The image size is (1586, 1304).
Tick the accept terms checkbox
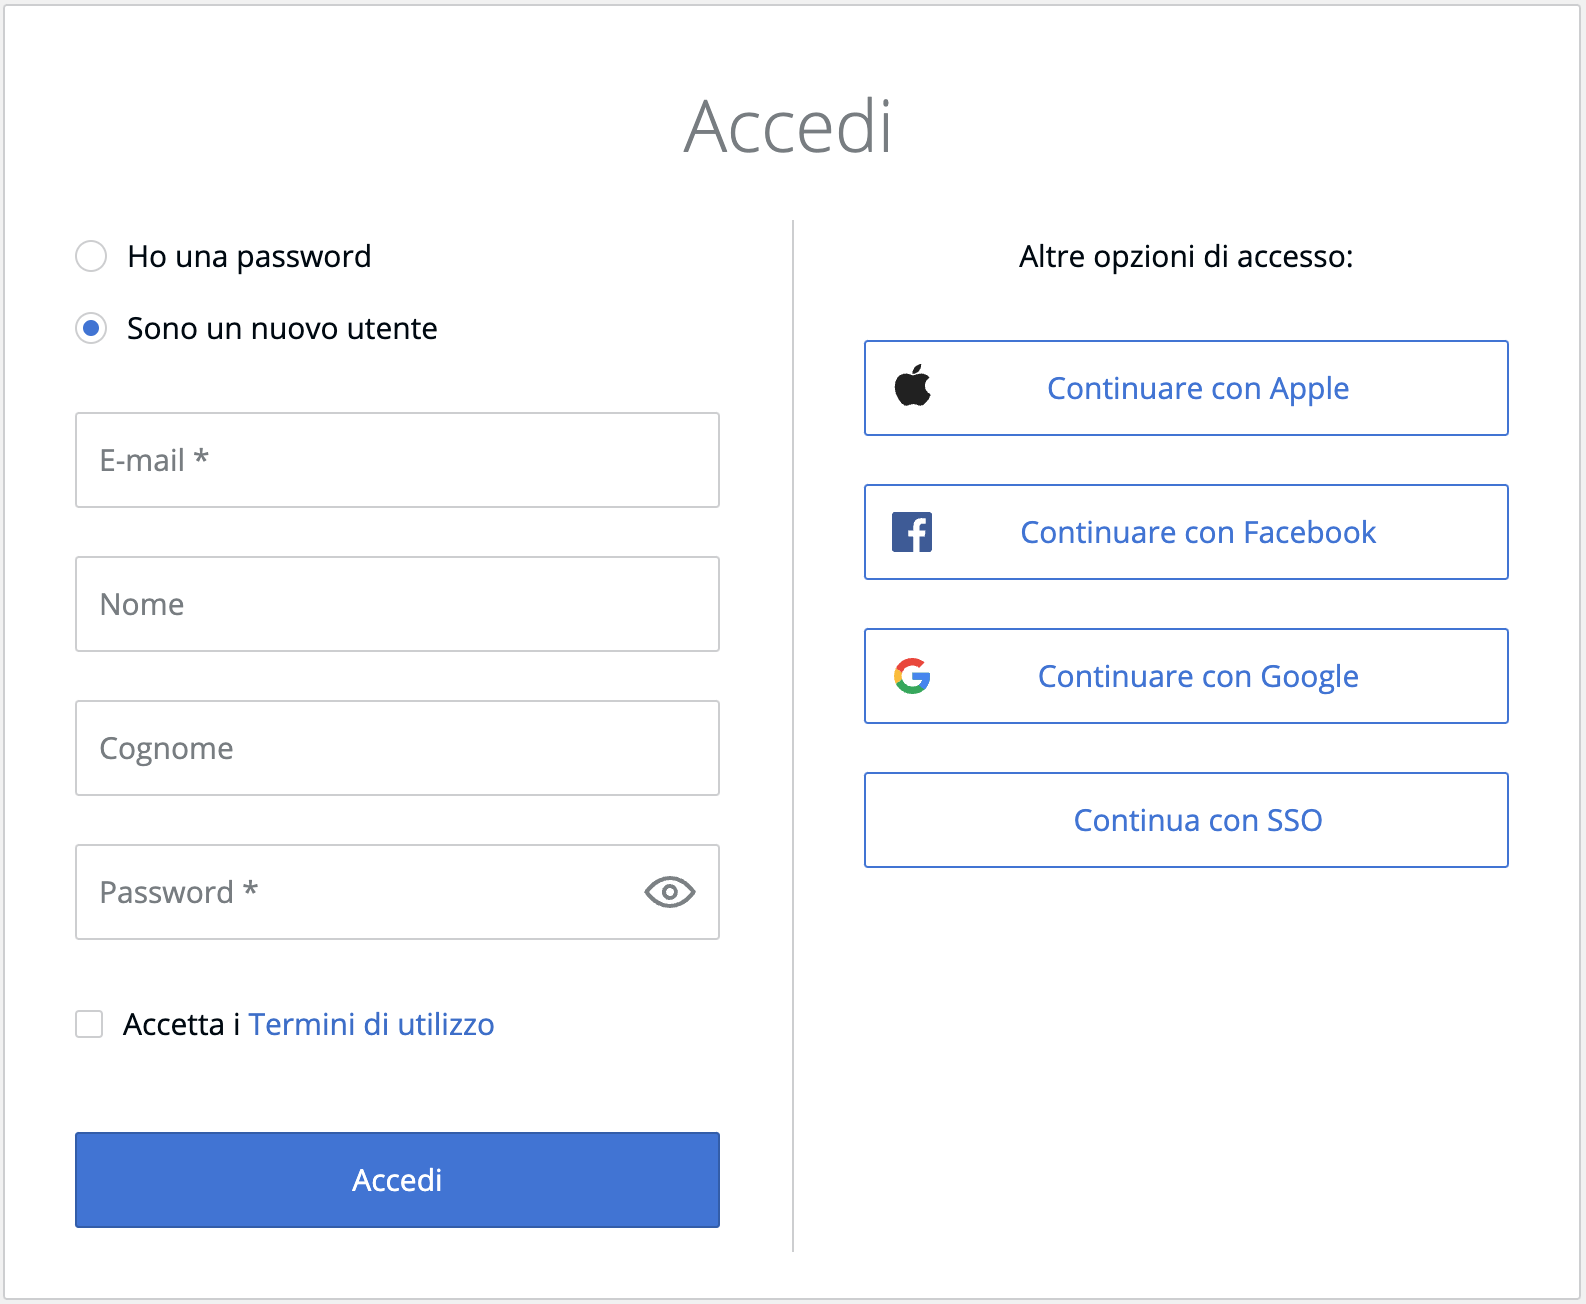(89, 1024)
